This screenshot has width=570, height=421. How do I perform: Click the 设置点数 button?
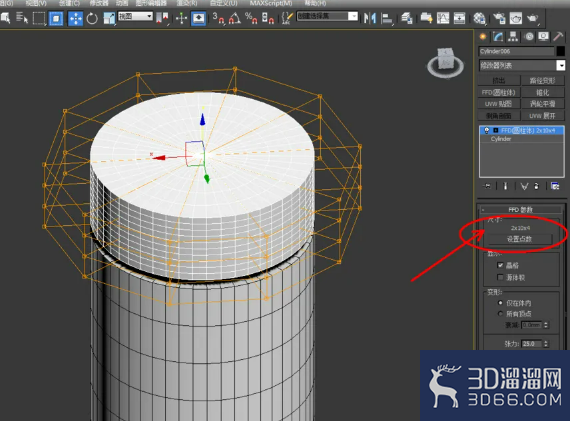(519, 239)
